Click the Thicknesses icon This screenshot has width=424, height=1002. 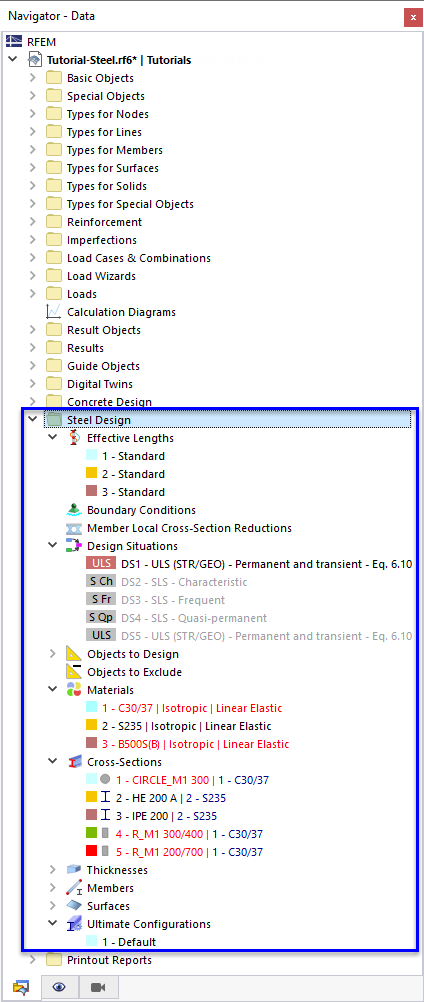[x=75, y=870]
